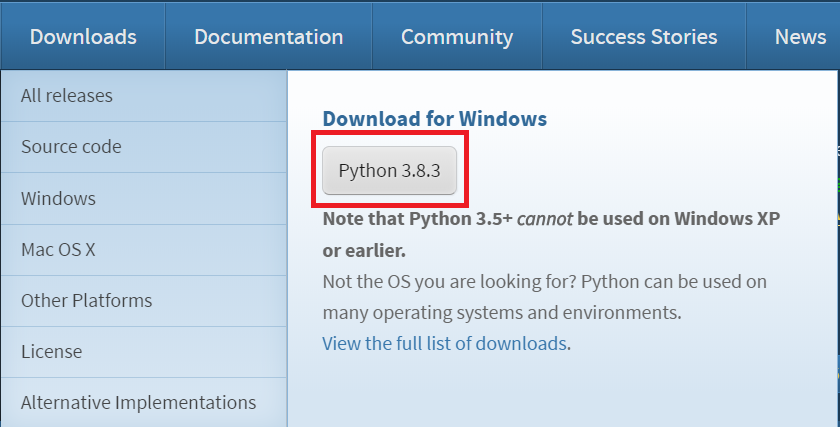Open Alternative Implementations link
The height and width of the screenshot is (427, 840).
[x=138, y=403]
